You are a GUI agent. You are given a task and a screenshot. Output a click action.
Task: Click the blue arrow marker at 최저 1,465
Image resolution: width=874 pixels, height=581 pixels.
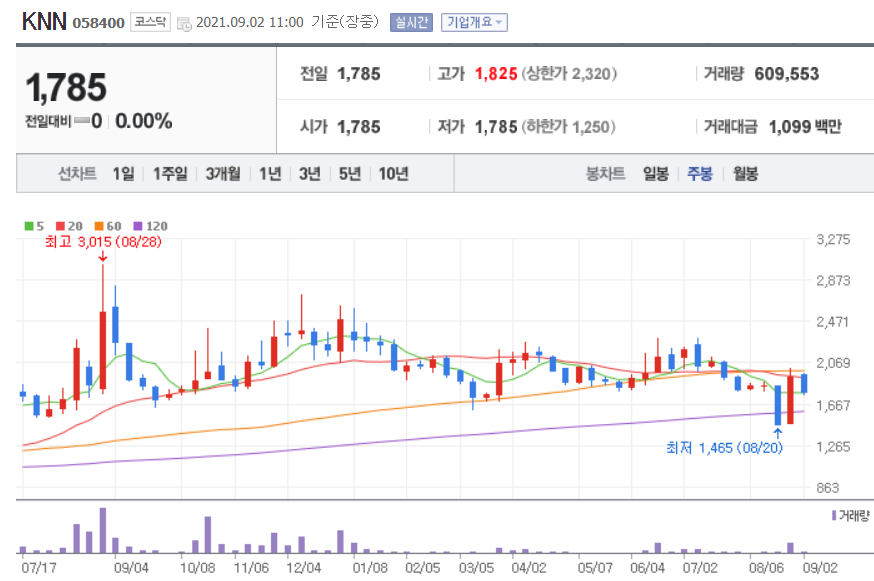[779, 431]
